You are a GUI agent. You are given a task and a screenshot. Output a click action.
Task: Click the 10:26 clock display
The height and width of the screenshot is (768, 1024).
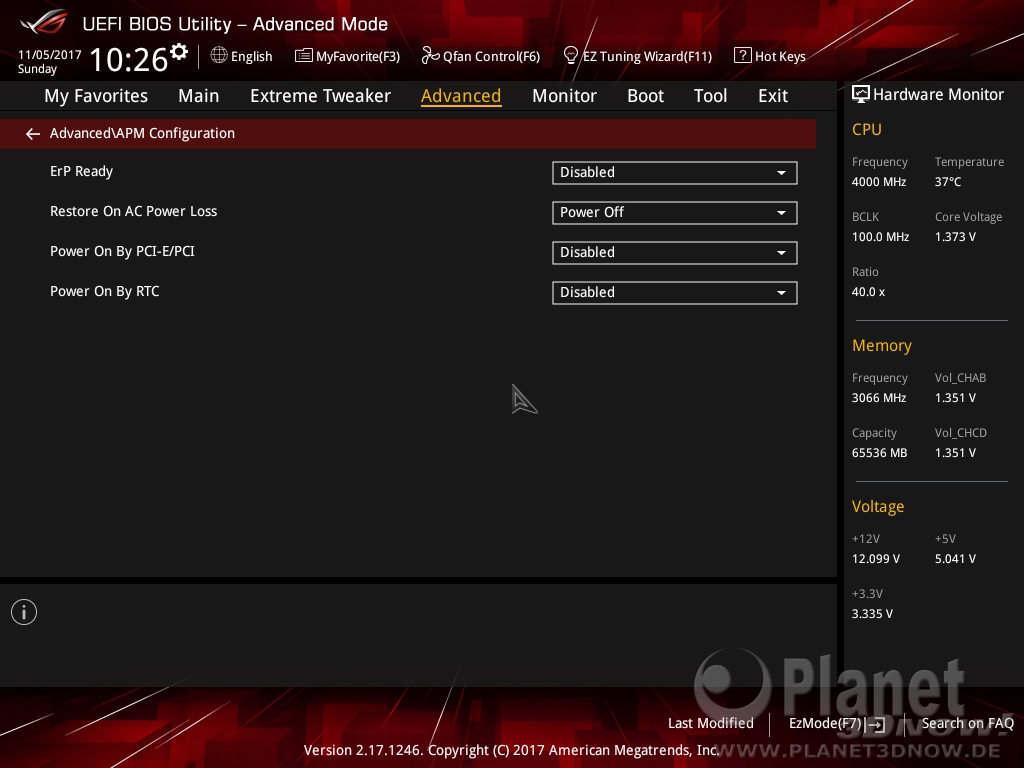tap(129, 59)
